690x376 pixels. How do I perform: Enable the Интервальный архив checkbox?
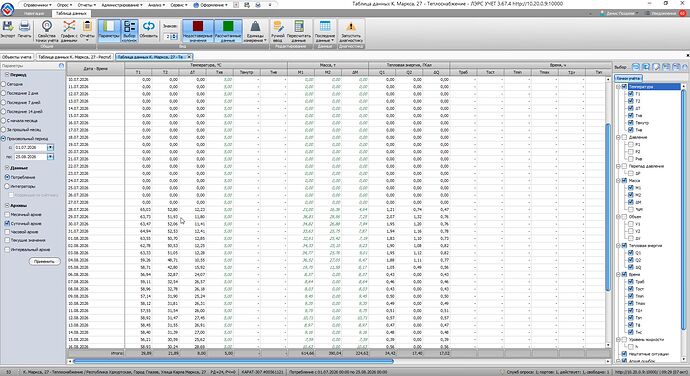[x=7, y=249]
